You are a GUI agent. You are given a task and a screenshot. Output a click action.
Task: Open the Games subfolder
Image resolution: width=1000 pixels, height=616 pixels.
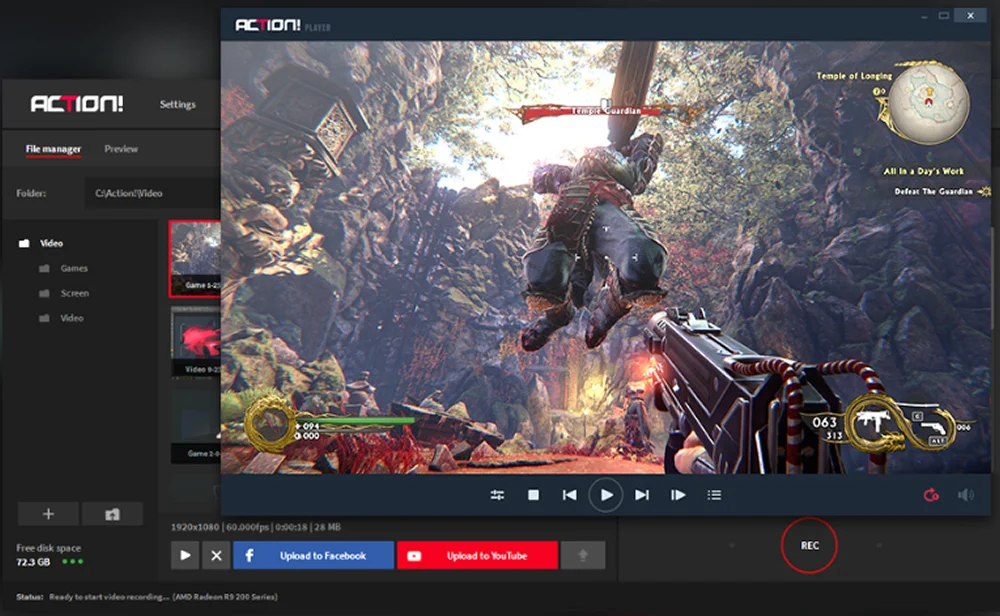click(x=74, y=268)
